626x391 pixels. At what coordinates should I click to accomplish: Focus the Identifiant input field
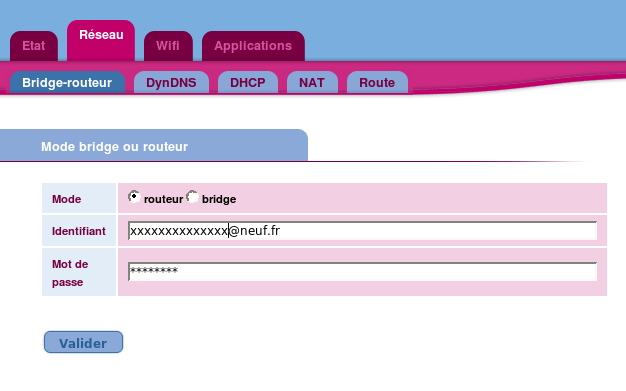coord(363,231)
